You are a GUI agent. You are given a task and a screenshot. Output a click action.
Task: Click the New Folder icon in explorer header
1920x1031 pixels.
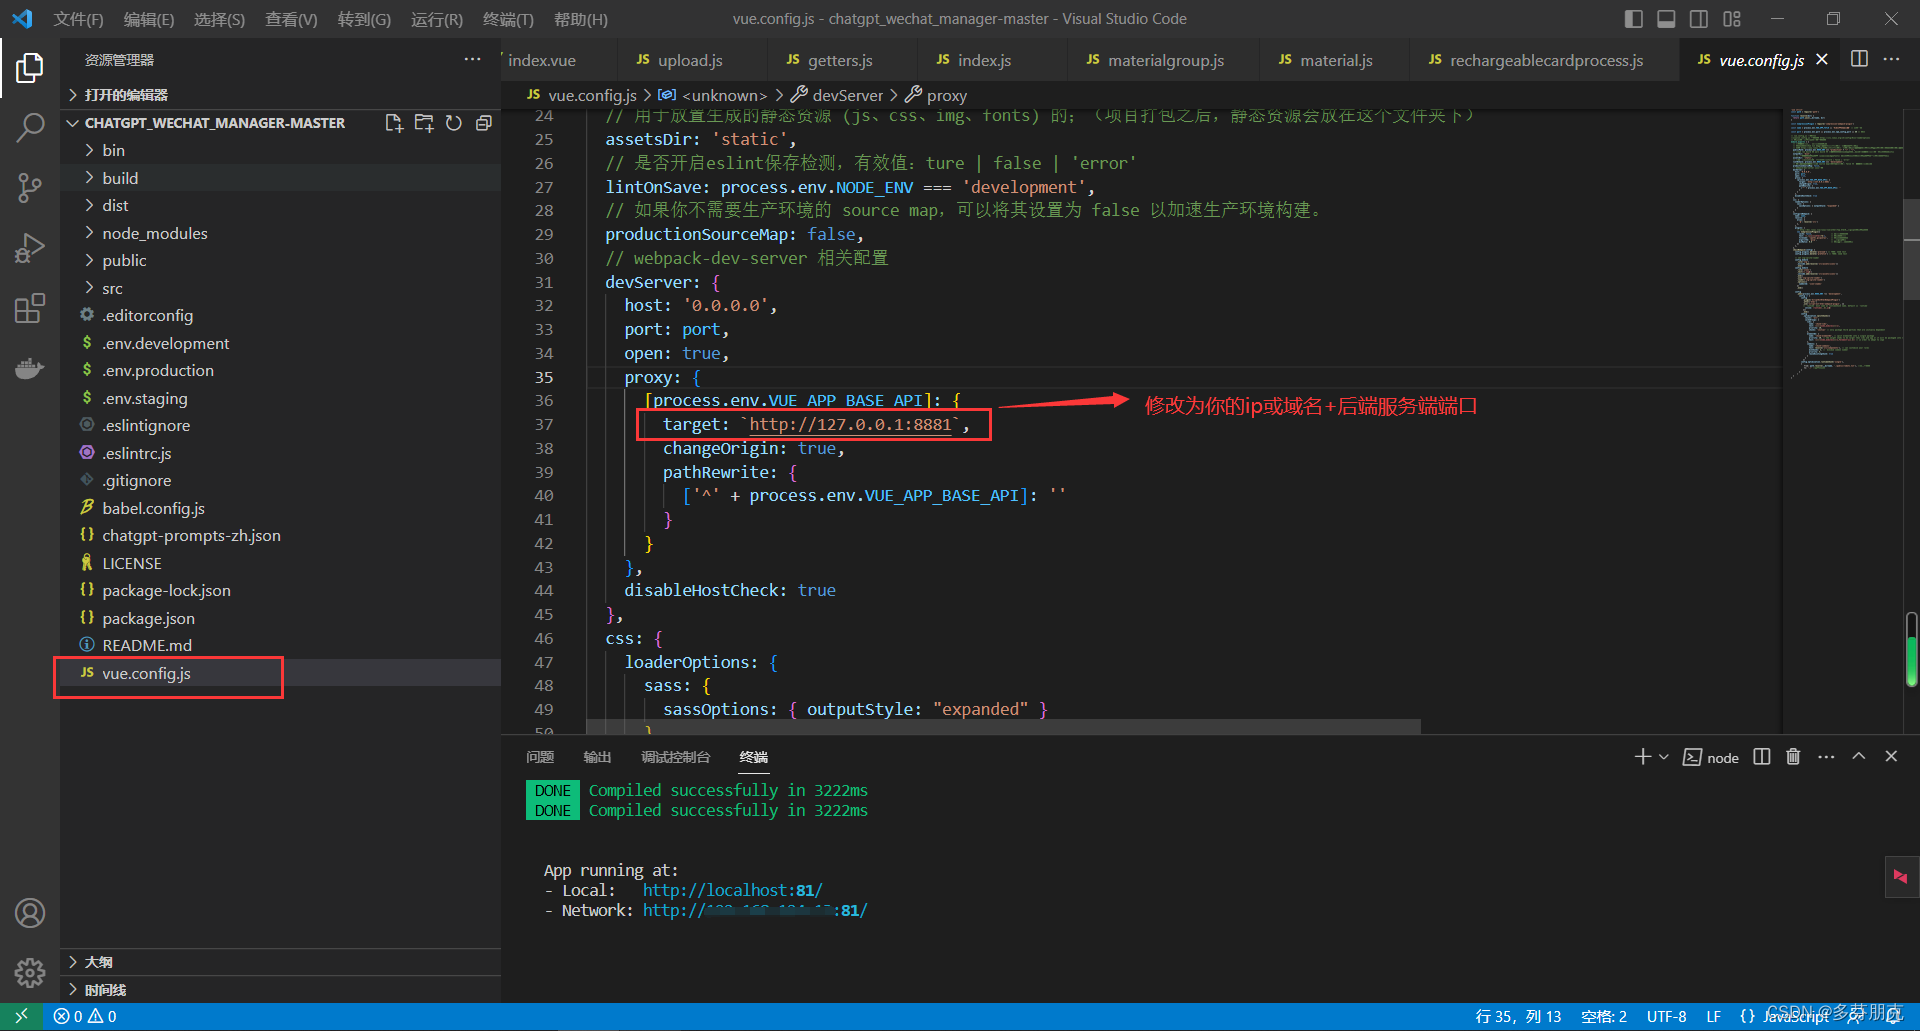coord(424,123)
